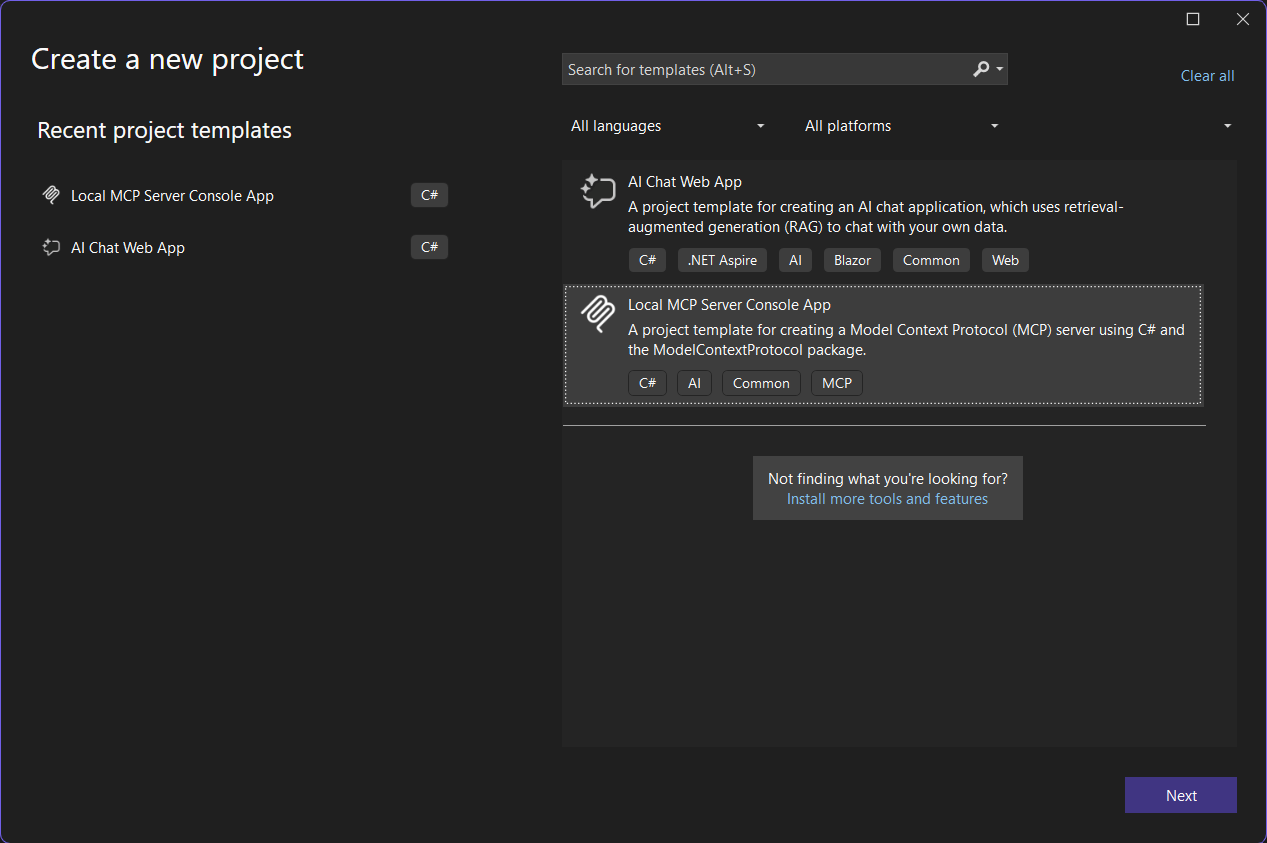Select Local MCP Server Console App template title
Image resolution: width=1267 pixels, height=843 pixels.
coord(729,305)
